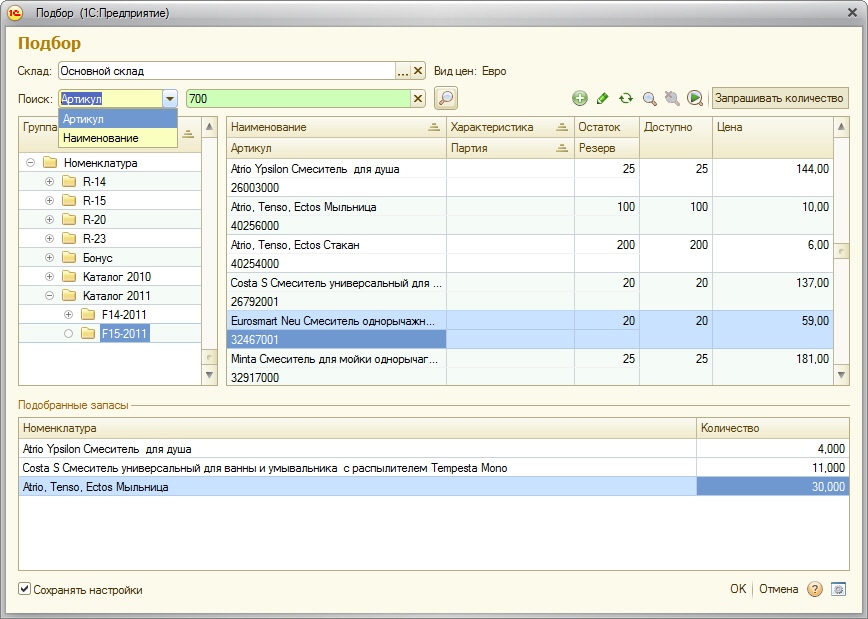Click the green play arrow toolbar icon

pyautogui.click(x=695, y=98)
